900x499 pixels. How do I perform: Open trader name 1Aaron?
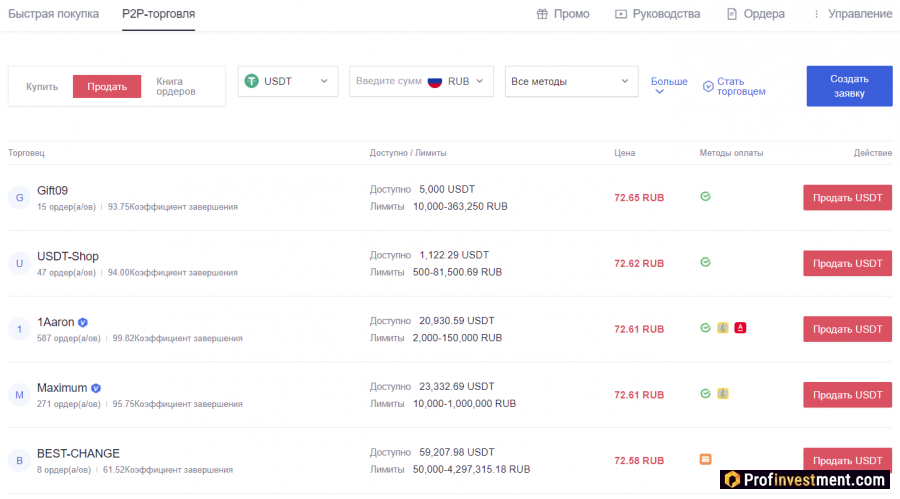tap(56, 322)
